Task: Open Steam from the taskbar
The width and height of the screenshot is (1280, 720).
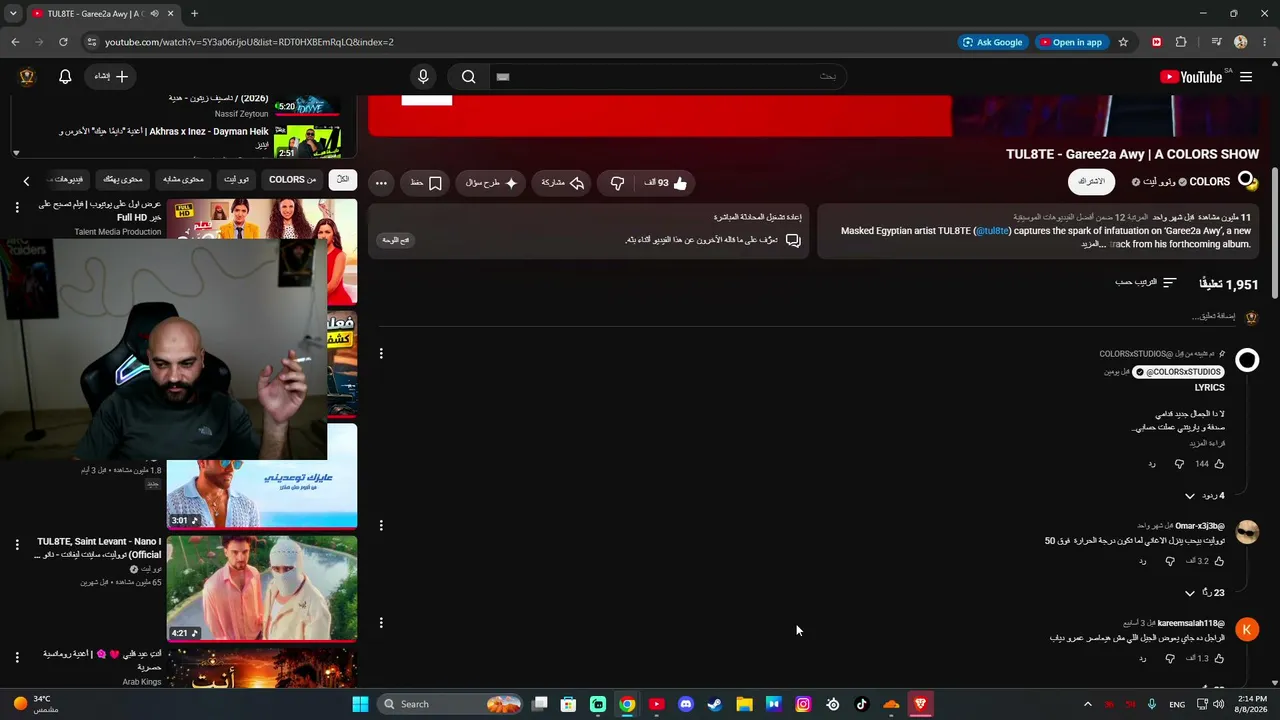Action: tap(714, 704)
